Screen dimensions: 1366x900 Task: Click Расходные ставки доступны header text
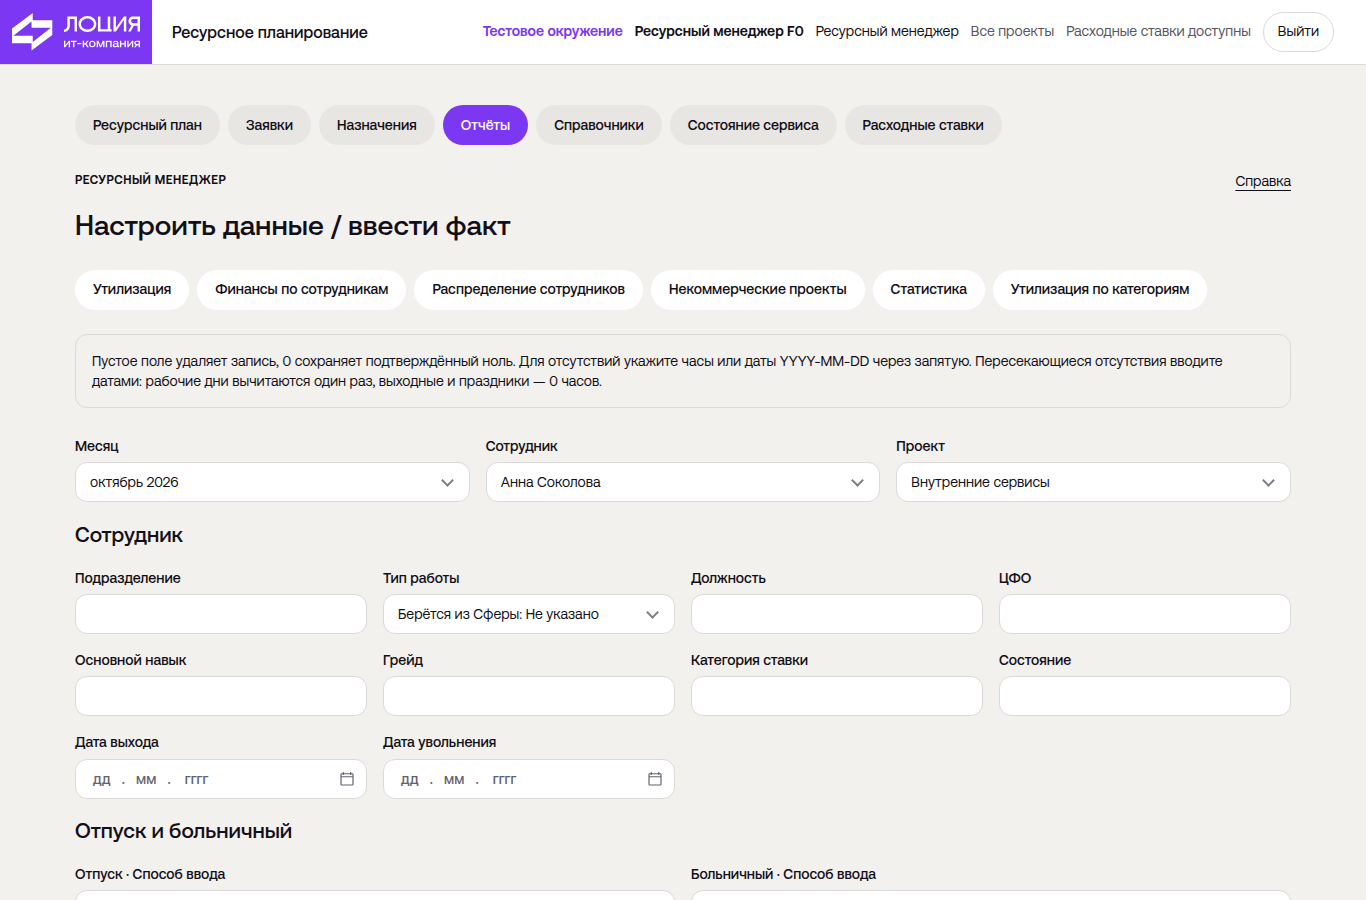(1158, 31)
